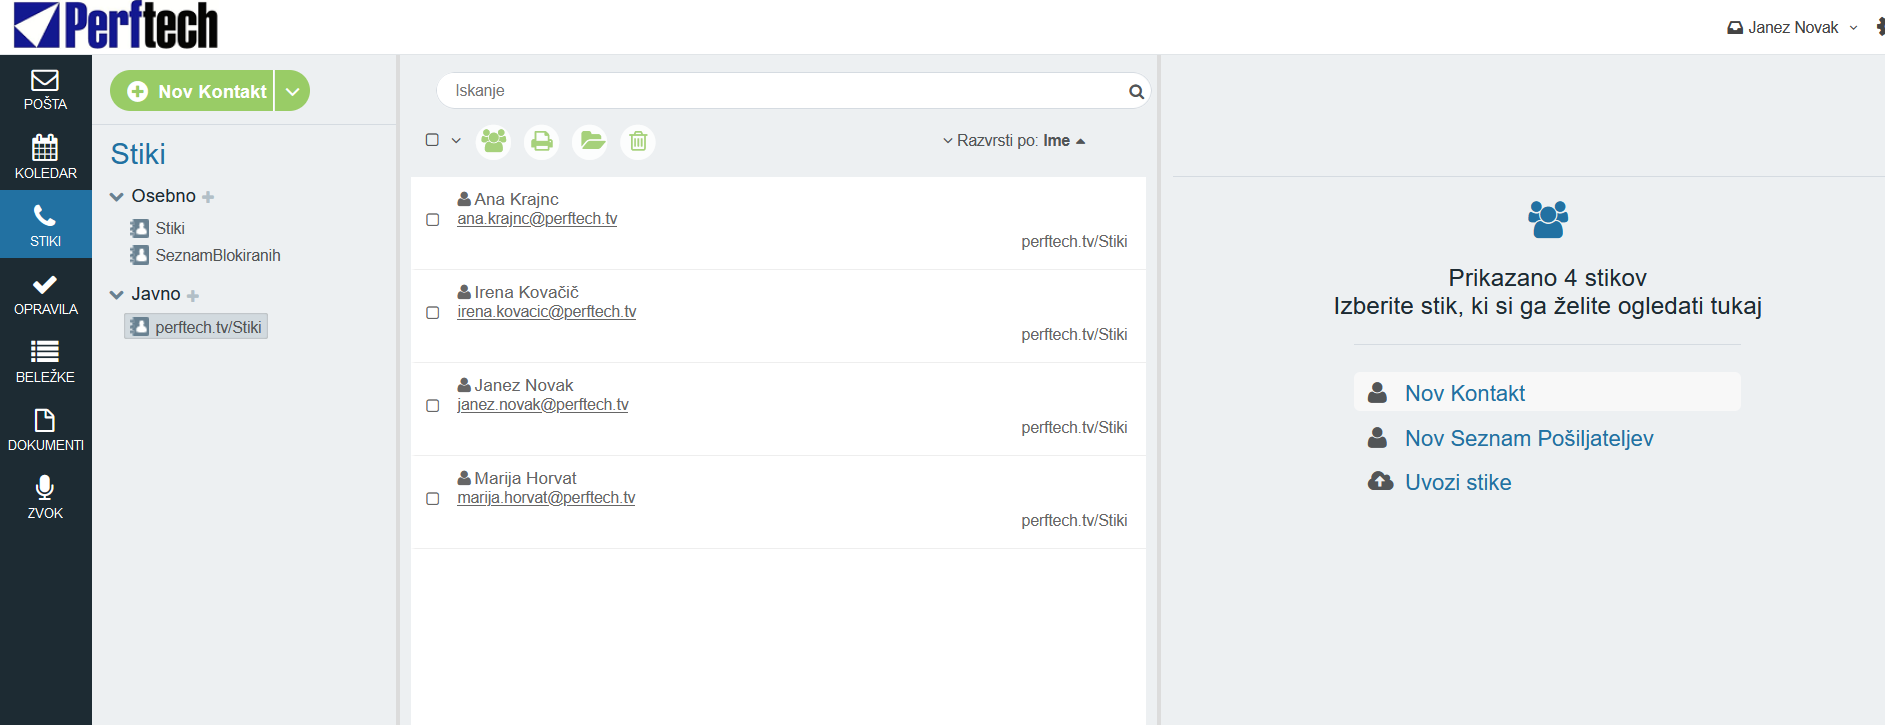Click perftech.tv/Stiki label in Ana Krajnc row
This screenshot has height=725, width=1885.
tap(1074, 241)
